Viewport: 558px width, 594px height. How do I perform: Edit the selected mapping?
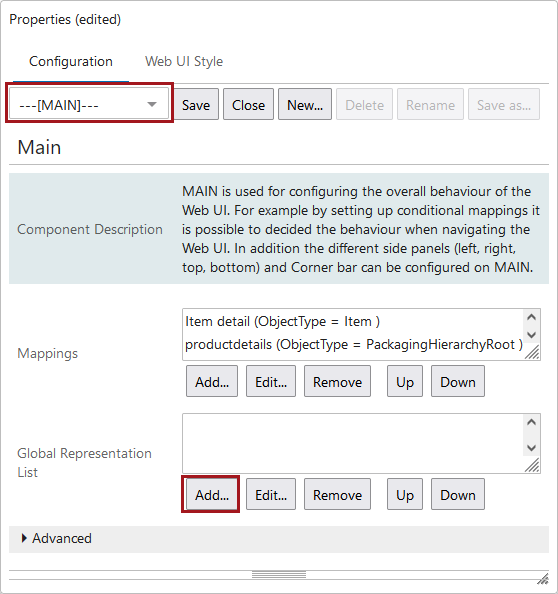coord(271,381)
